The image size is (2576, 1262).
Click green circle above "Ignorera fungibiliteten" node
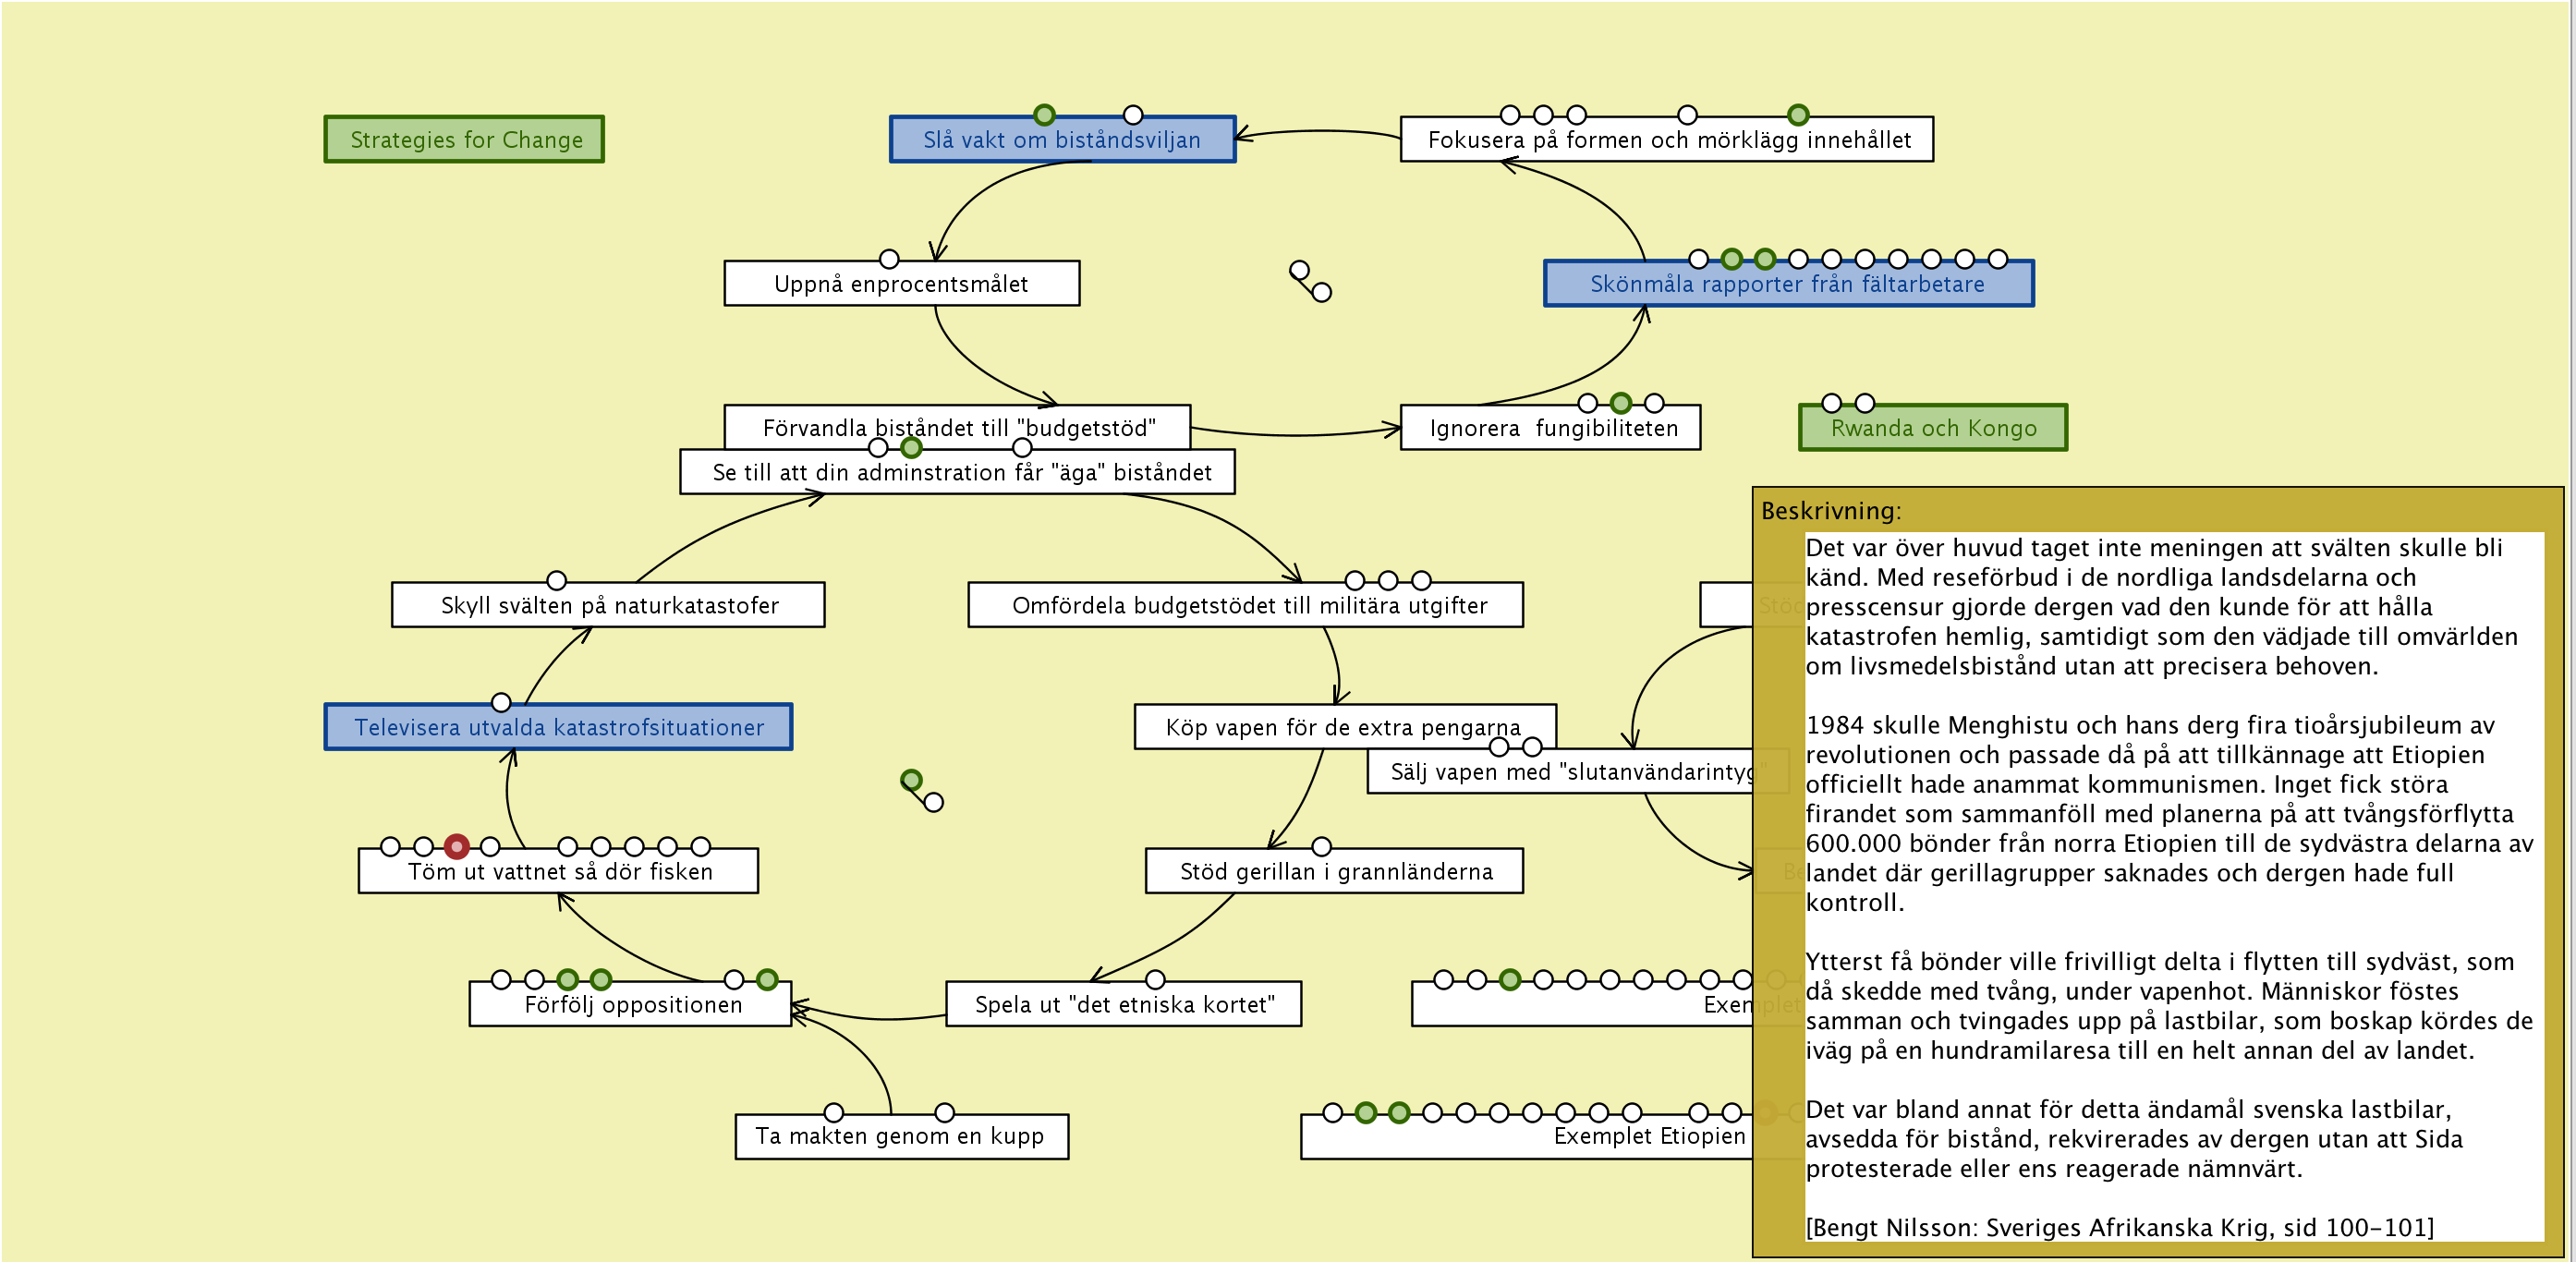tap(1620, 403)
